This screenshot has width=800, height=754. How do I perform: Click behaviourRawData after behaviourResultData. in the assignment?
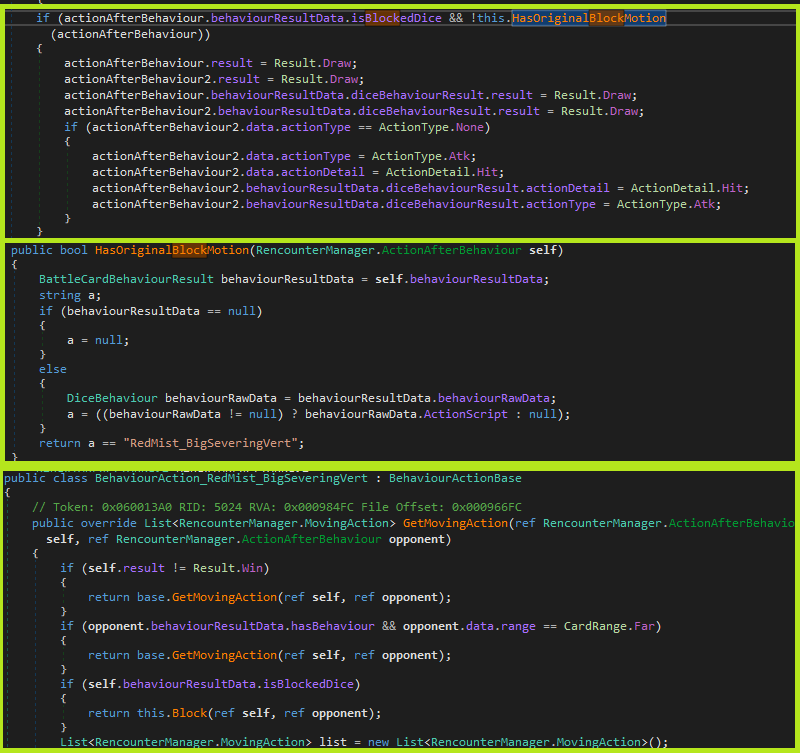pyautogui.click(x=494, y=398)
